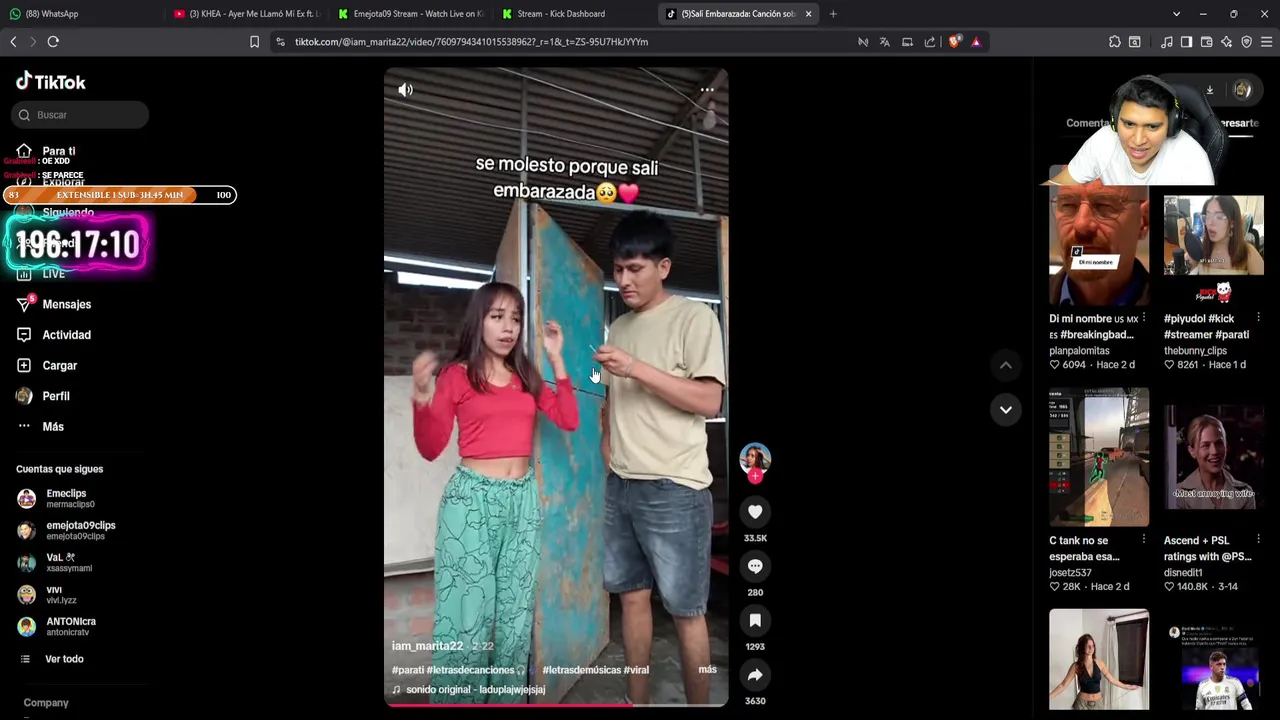Screen dimensions: 1280x720
Task: Open the video three-dots options menu
Action: 707,90
